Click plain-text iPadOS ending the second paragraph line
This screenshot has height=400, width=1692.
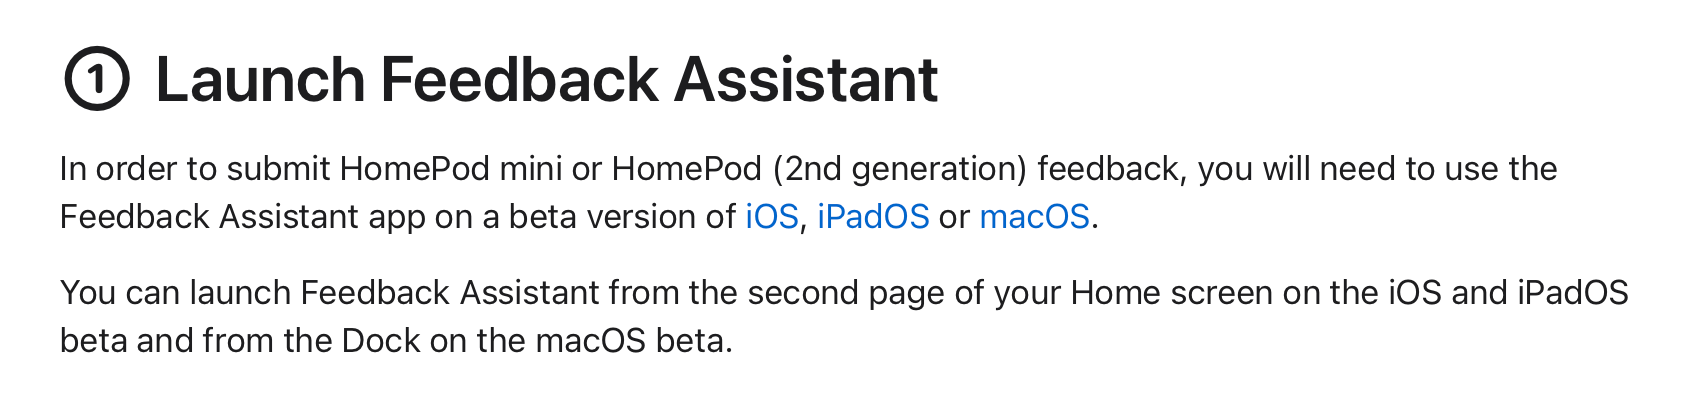coord(1573,293)
